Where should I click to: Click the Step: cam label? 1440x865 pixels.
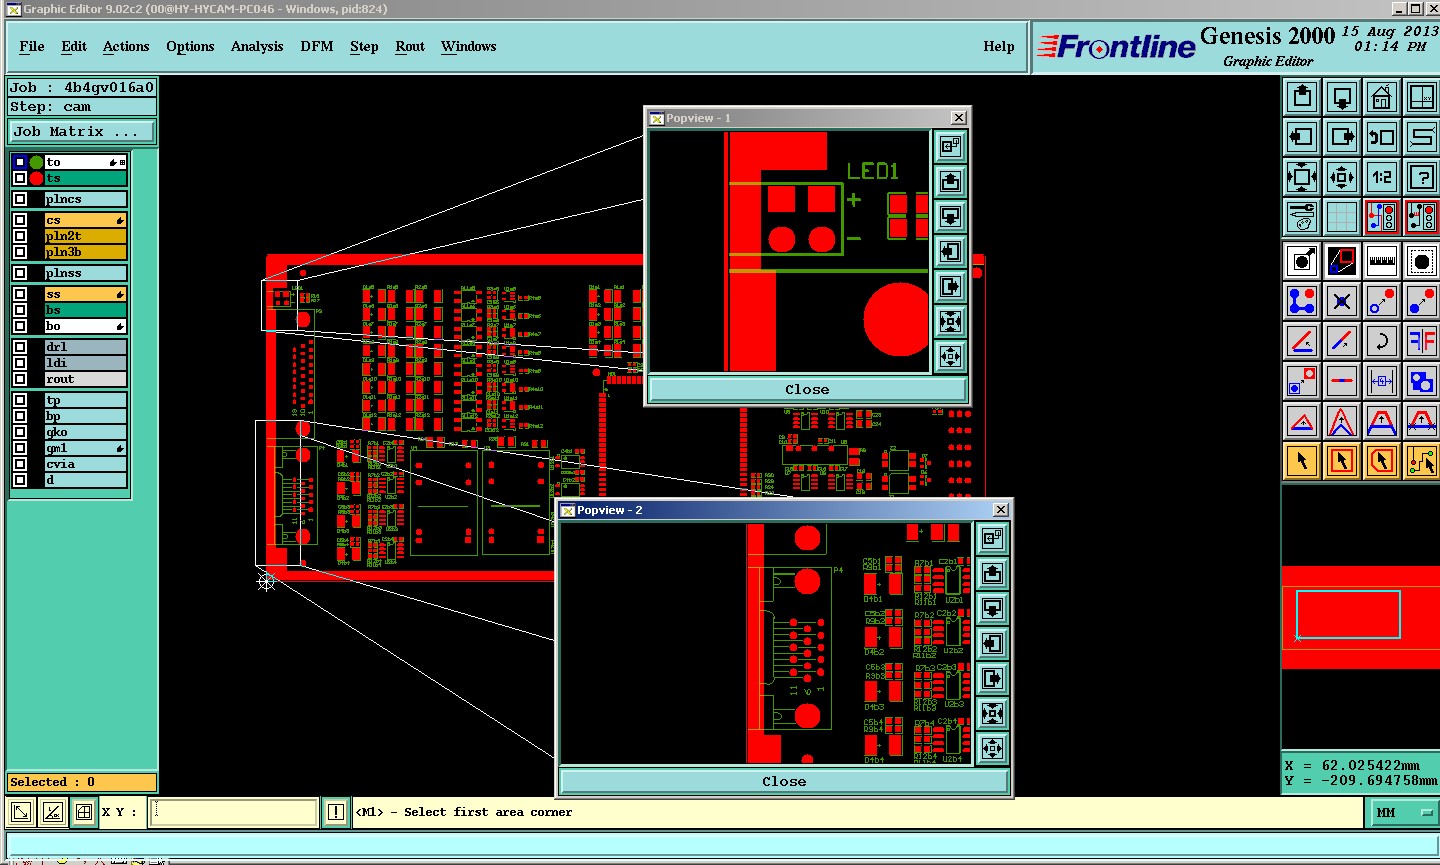[x=82, y=107]
